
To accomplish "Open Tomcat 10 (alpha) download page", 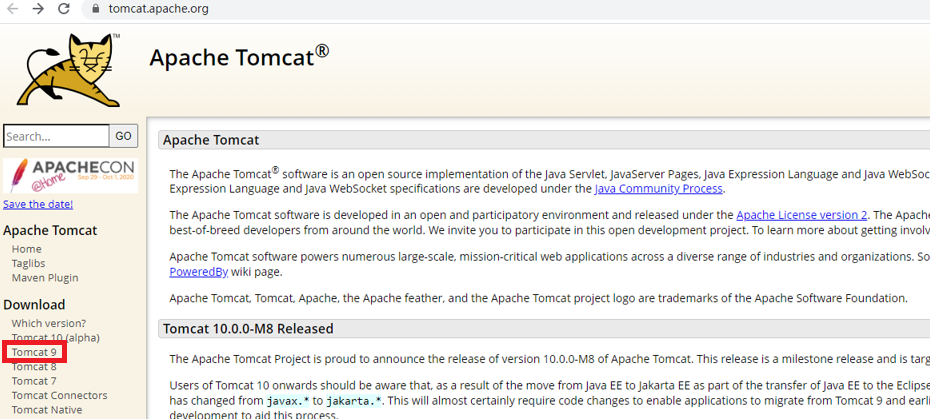I will [x=56, y=338].
